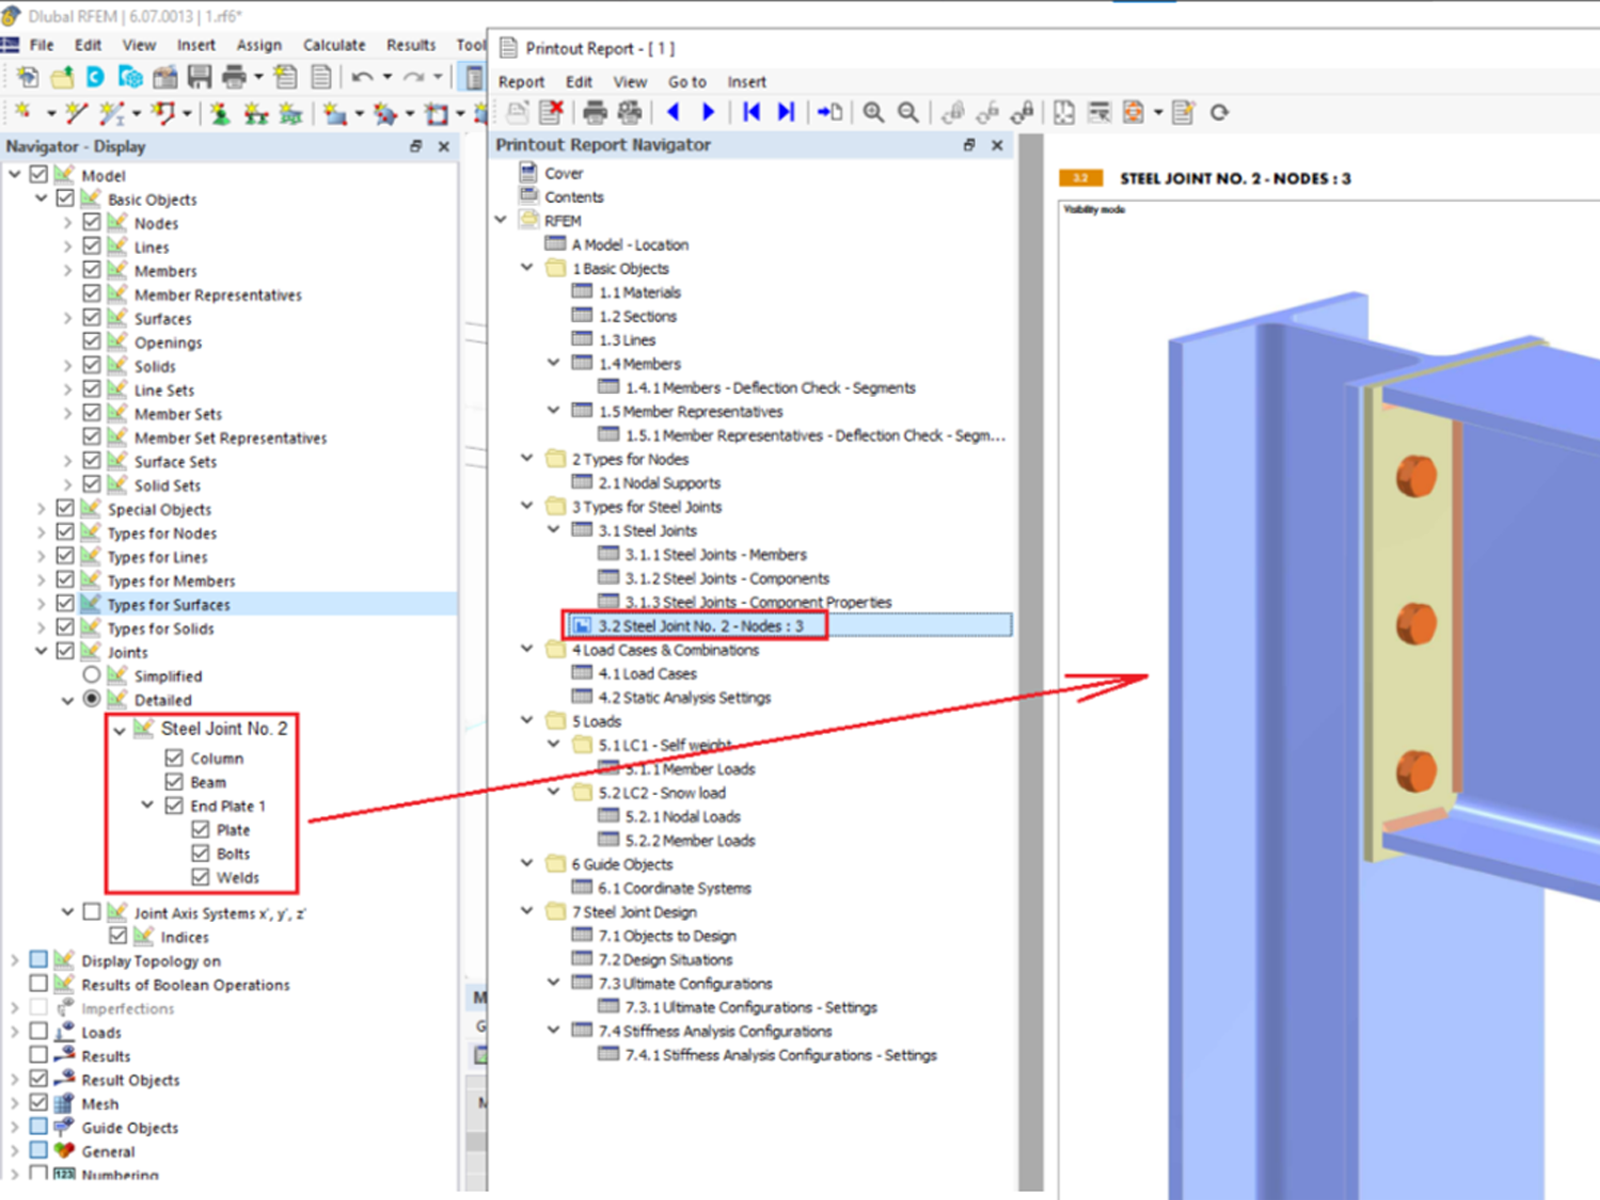Screen dimensions: 1600x1200
Task: Uncheck the Beam checkbox under Steel Joint
Action: coord(174,781)
